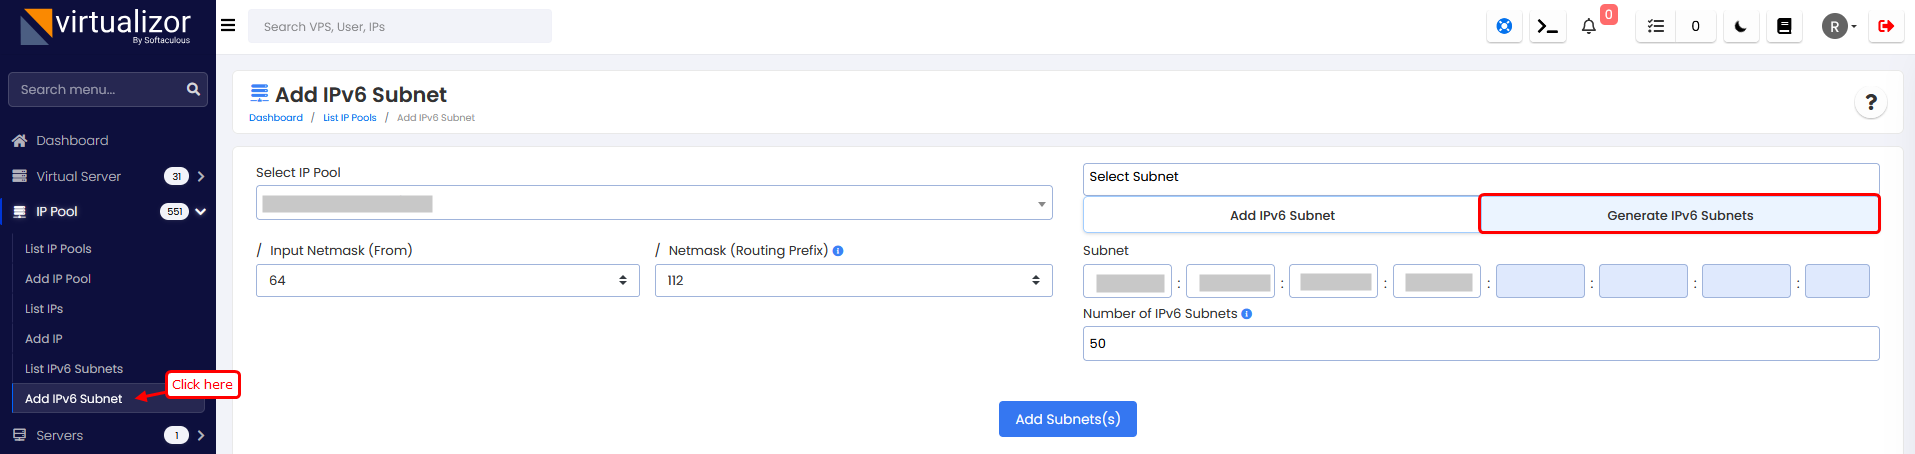Click the Add Subnets(s) button
Screen dimensions: 1915x454
1067,419
